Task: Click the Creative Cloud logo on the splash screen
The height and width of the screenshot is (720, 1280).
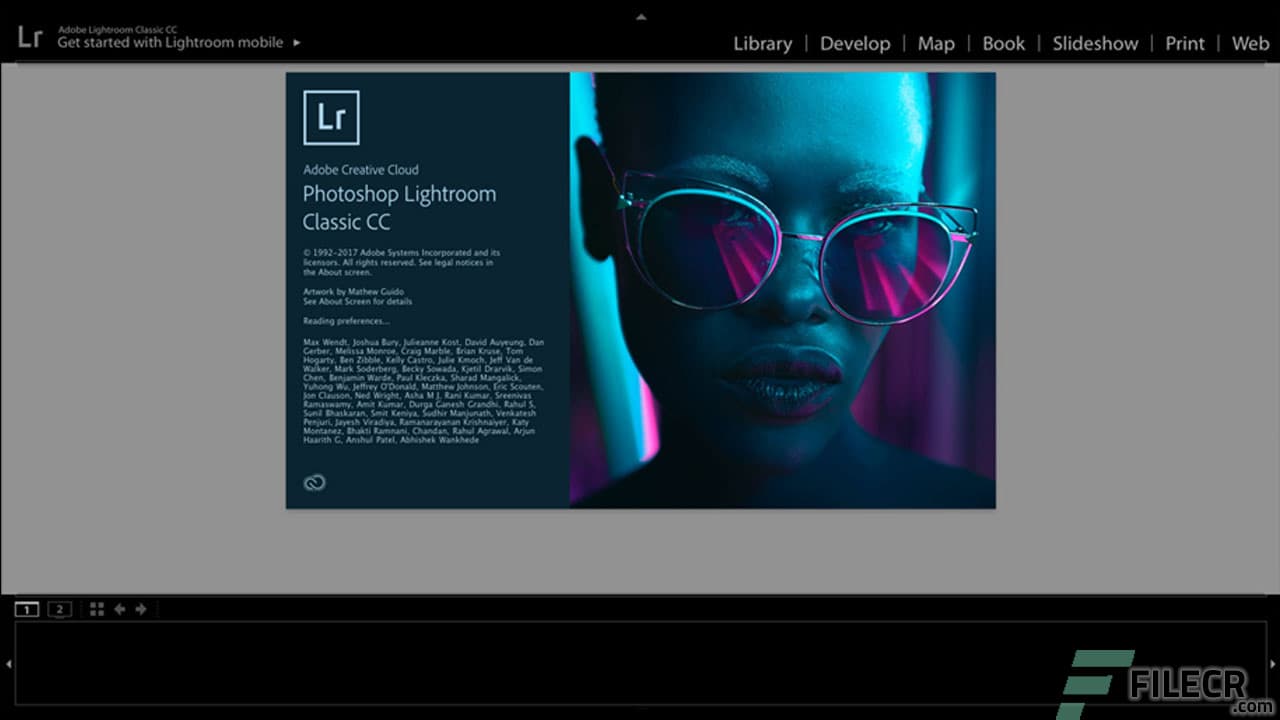Action: [313, 481]
